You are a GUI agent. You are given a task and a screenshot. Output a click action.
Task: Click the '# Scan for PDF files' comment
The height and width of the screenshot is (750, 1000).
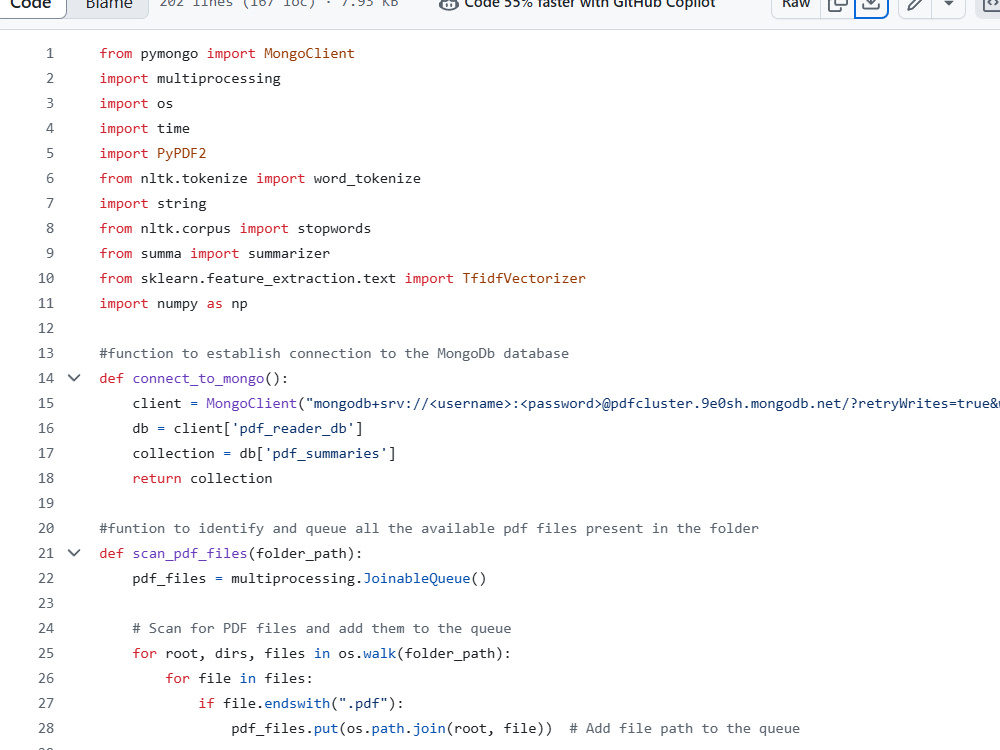(322, 629)
